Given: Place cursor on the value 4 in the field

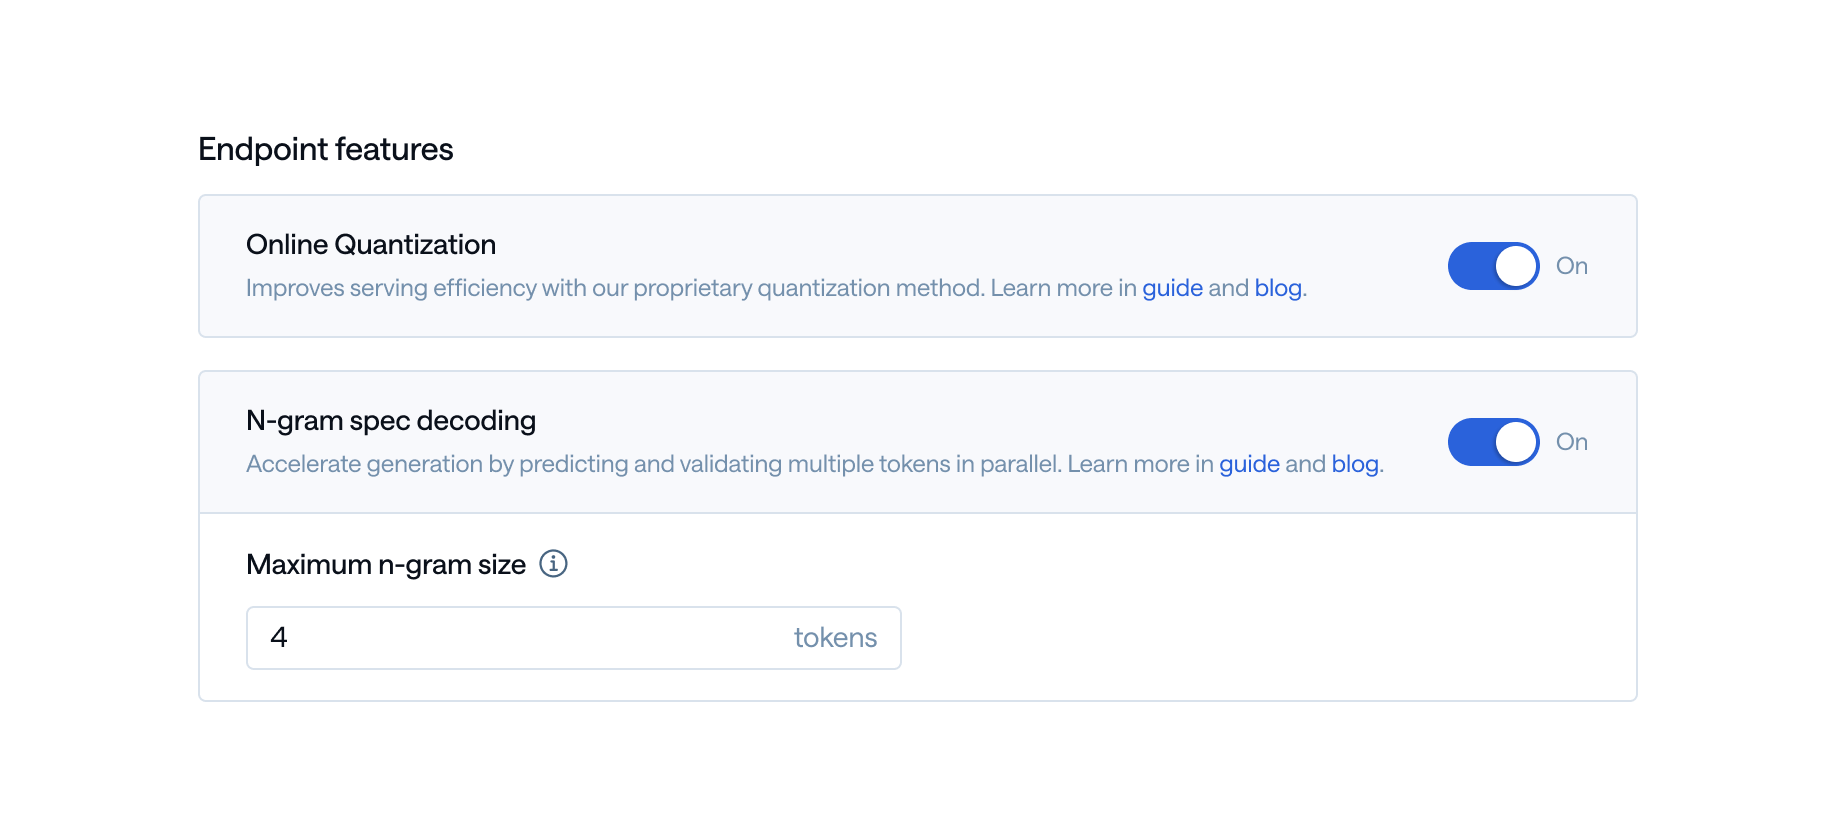Looking at the screenshot, I should coord(279,638).
